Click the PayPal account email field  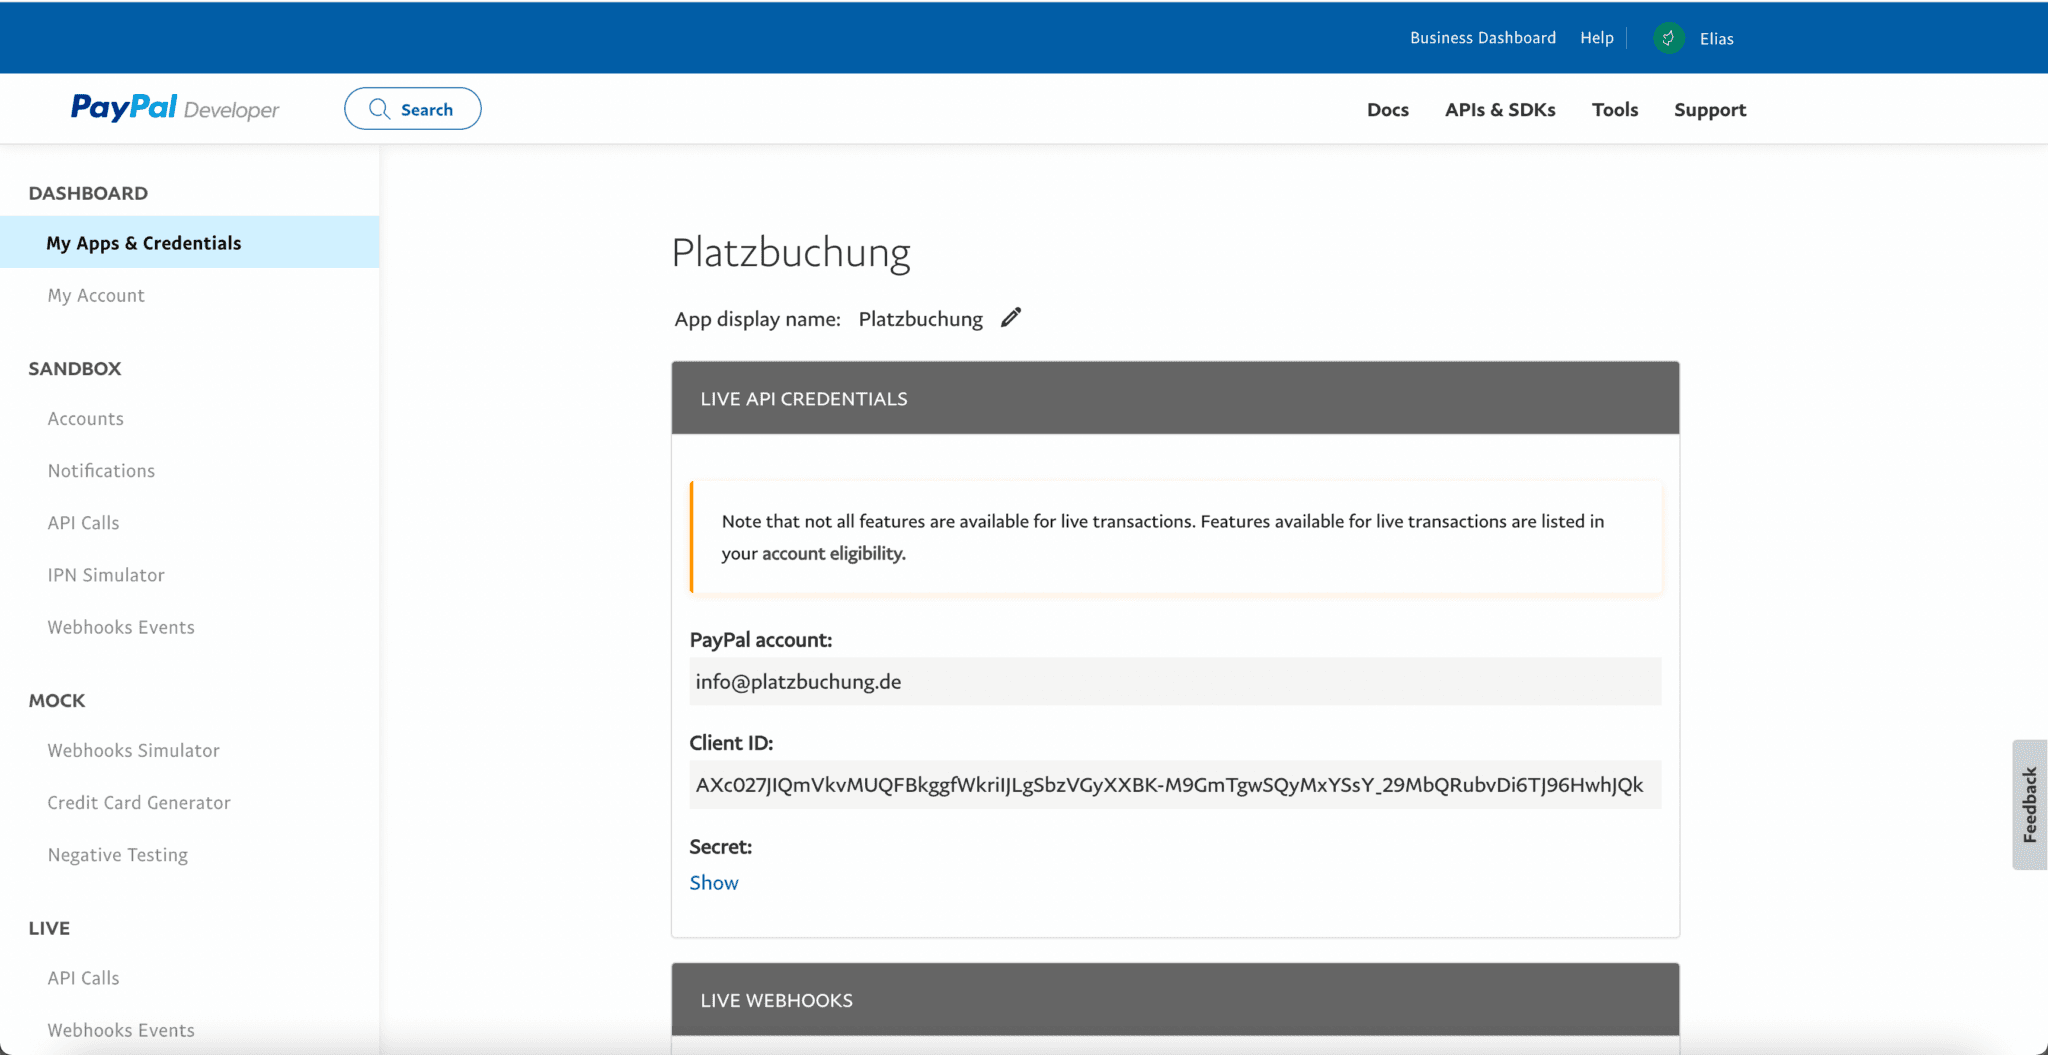[1175, 682]
